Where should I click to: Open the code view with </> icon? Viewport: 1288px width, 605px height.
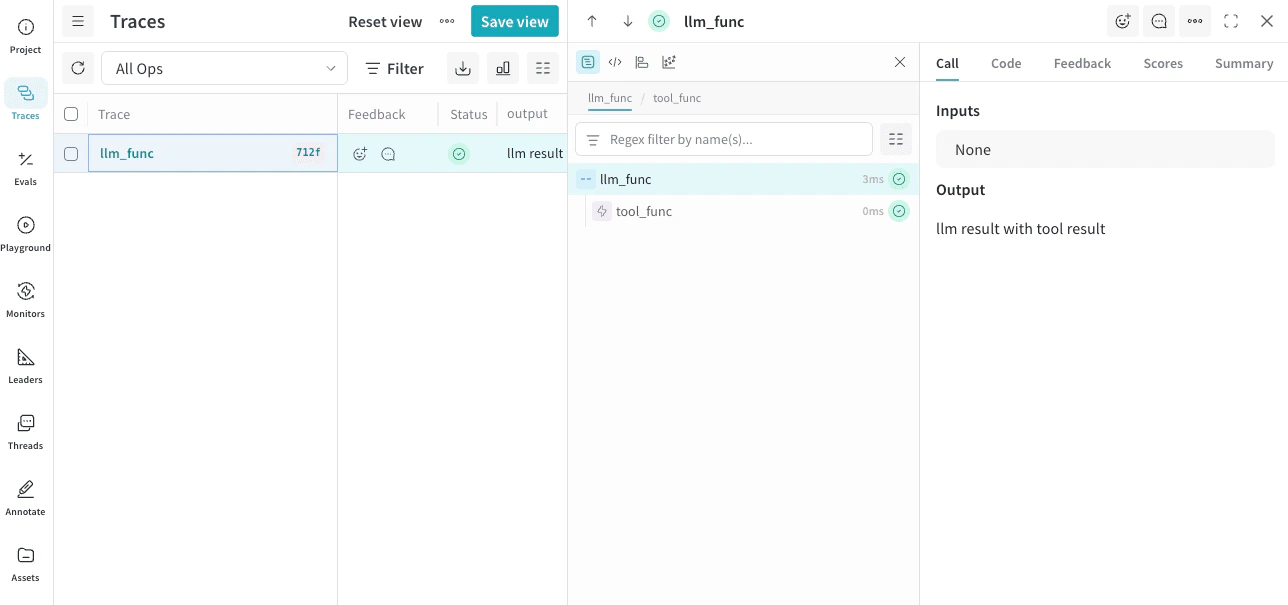point(615,61)
